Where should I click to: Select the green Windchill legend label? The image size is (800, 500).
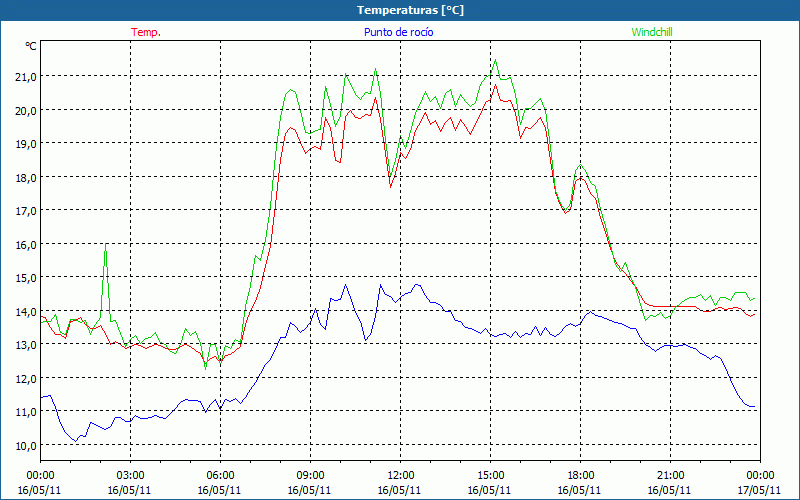652,32
